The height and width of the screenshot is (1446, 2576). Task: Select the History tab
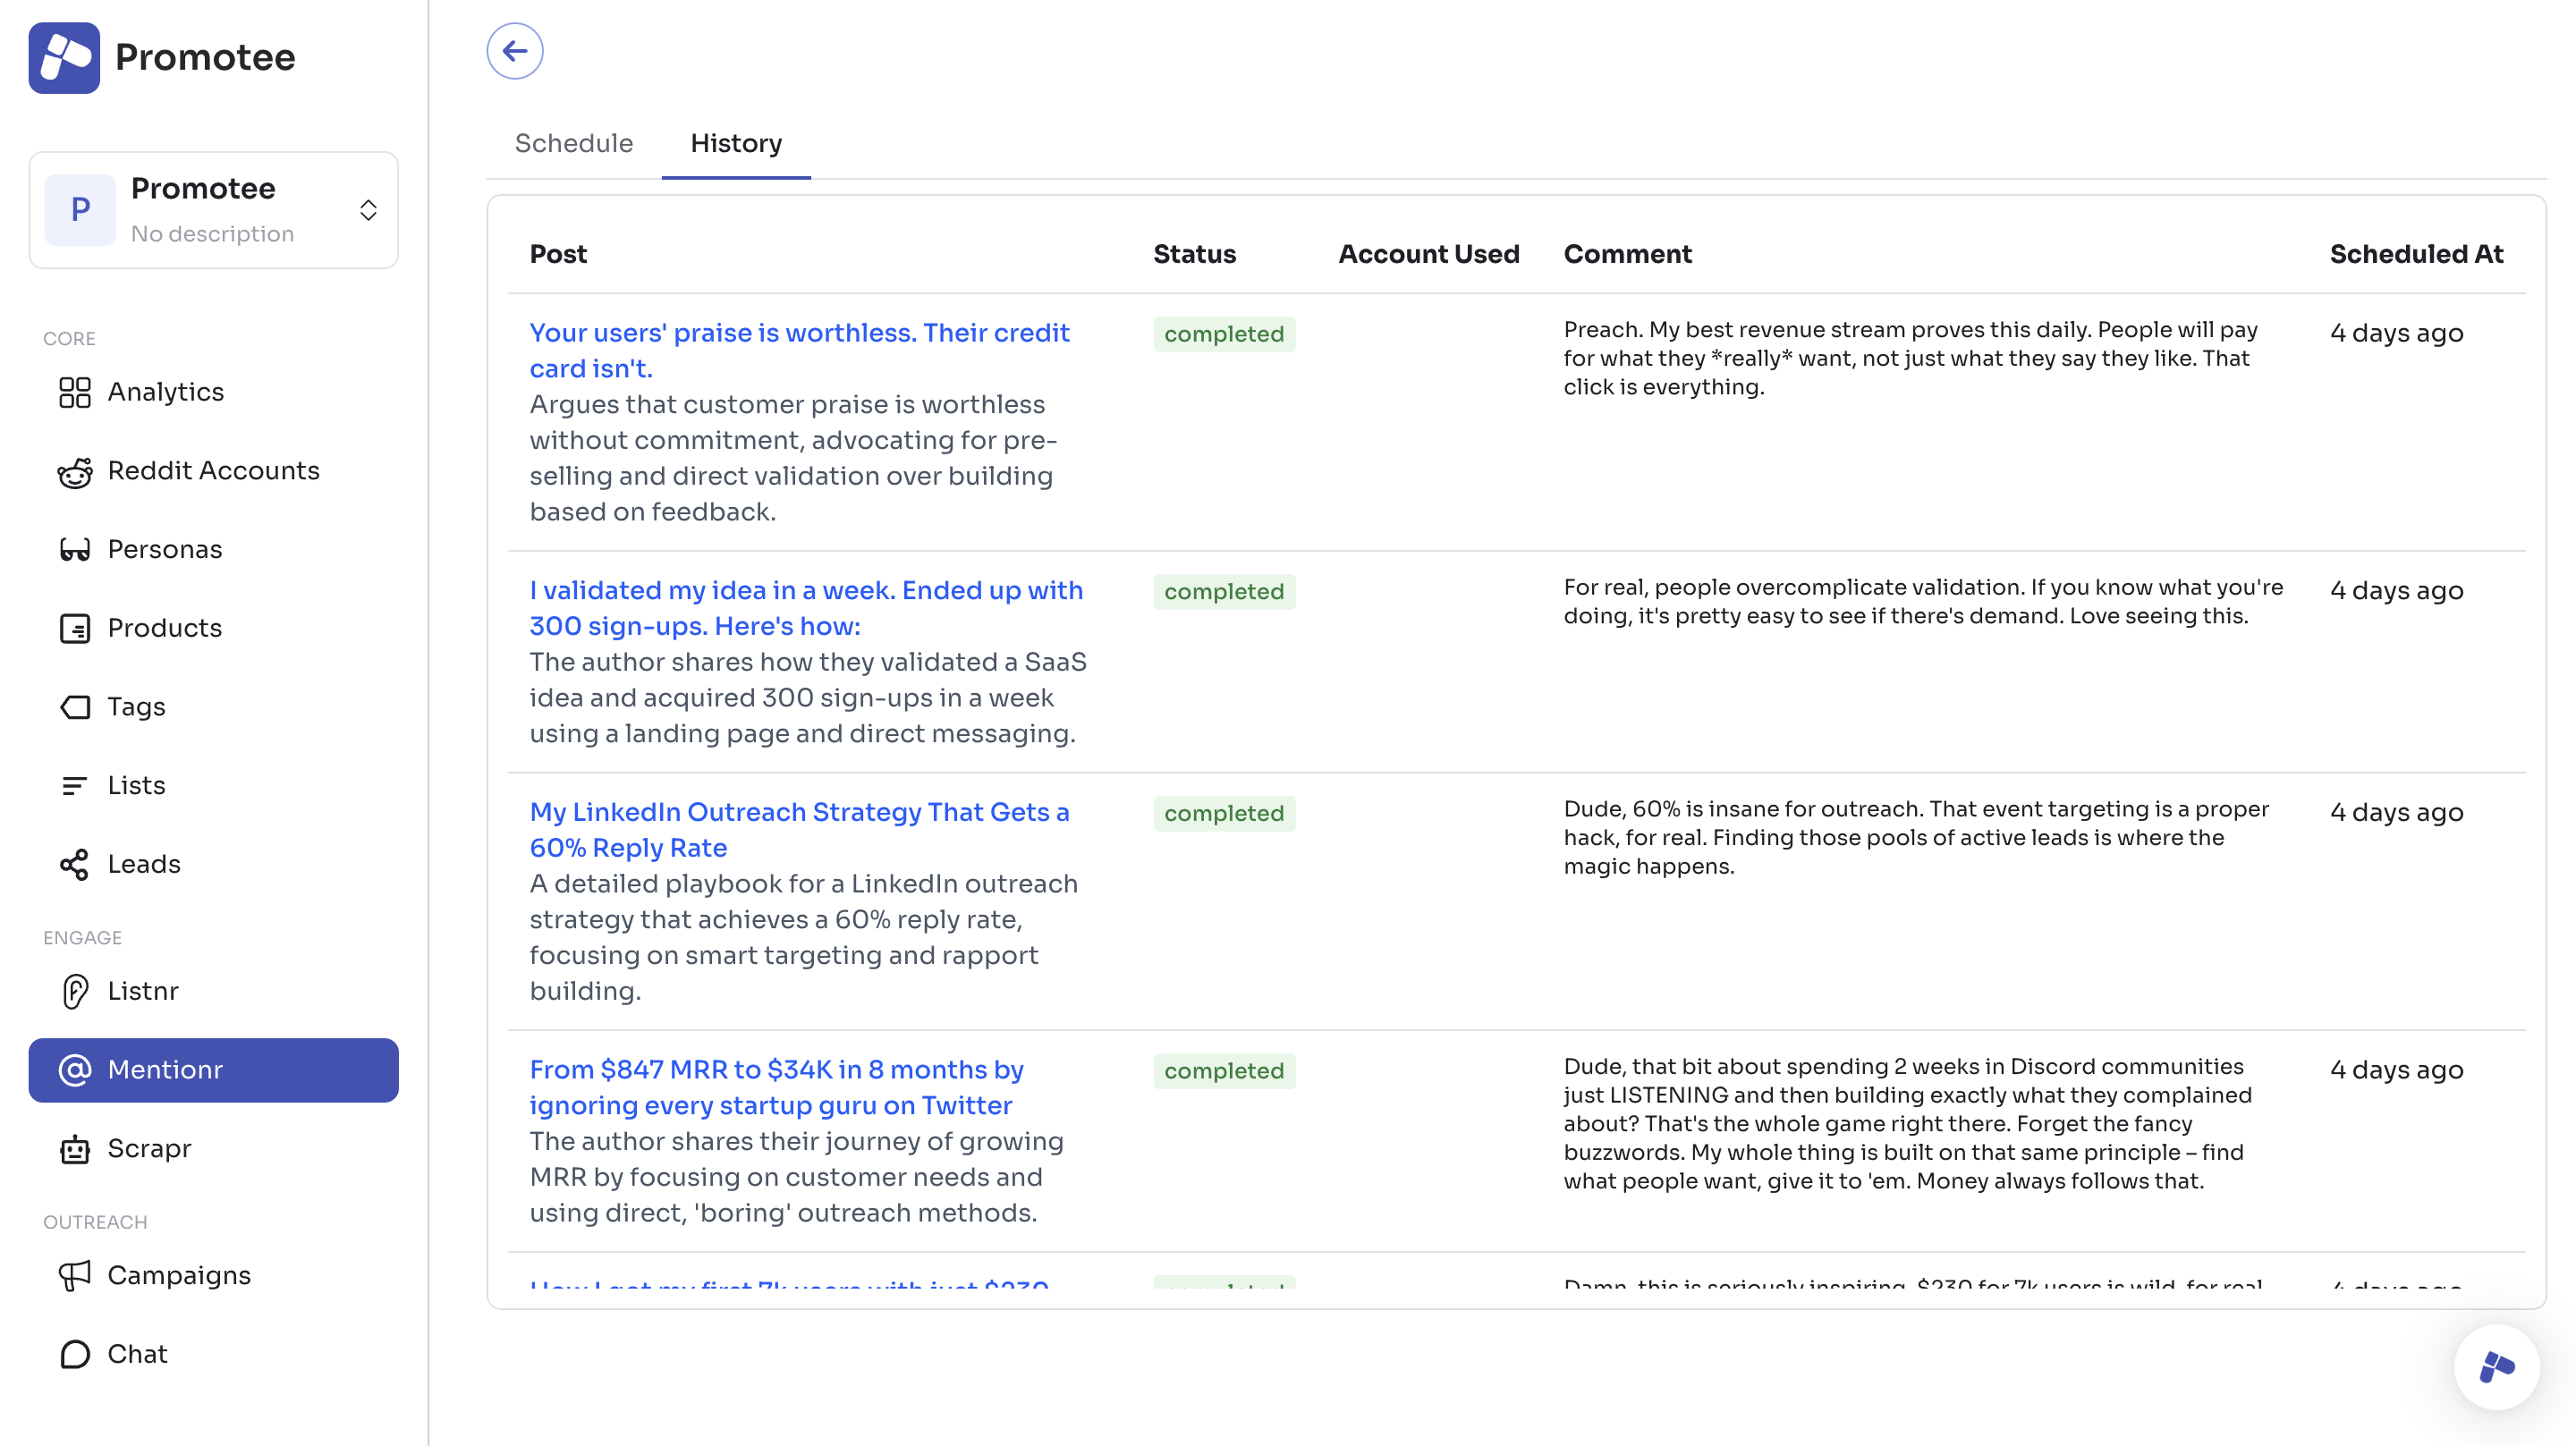click(736, 143)
